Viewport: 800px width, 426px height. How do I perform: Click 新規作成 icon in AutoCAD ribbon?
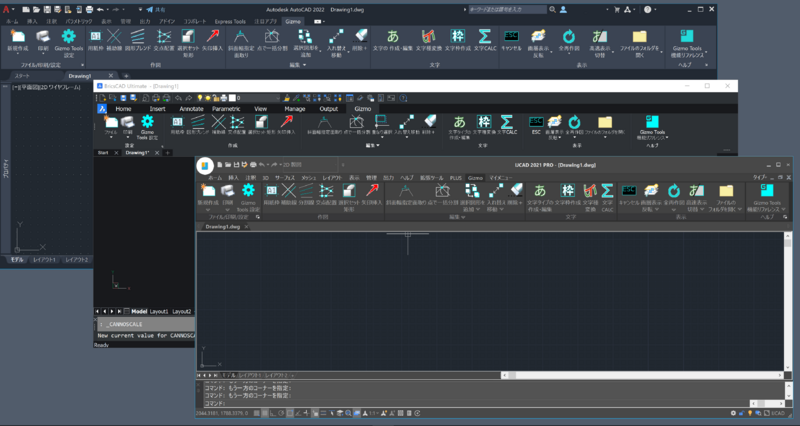18,37
